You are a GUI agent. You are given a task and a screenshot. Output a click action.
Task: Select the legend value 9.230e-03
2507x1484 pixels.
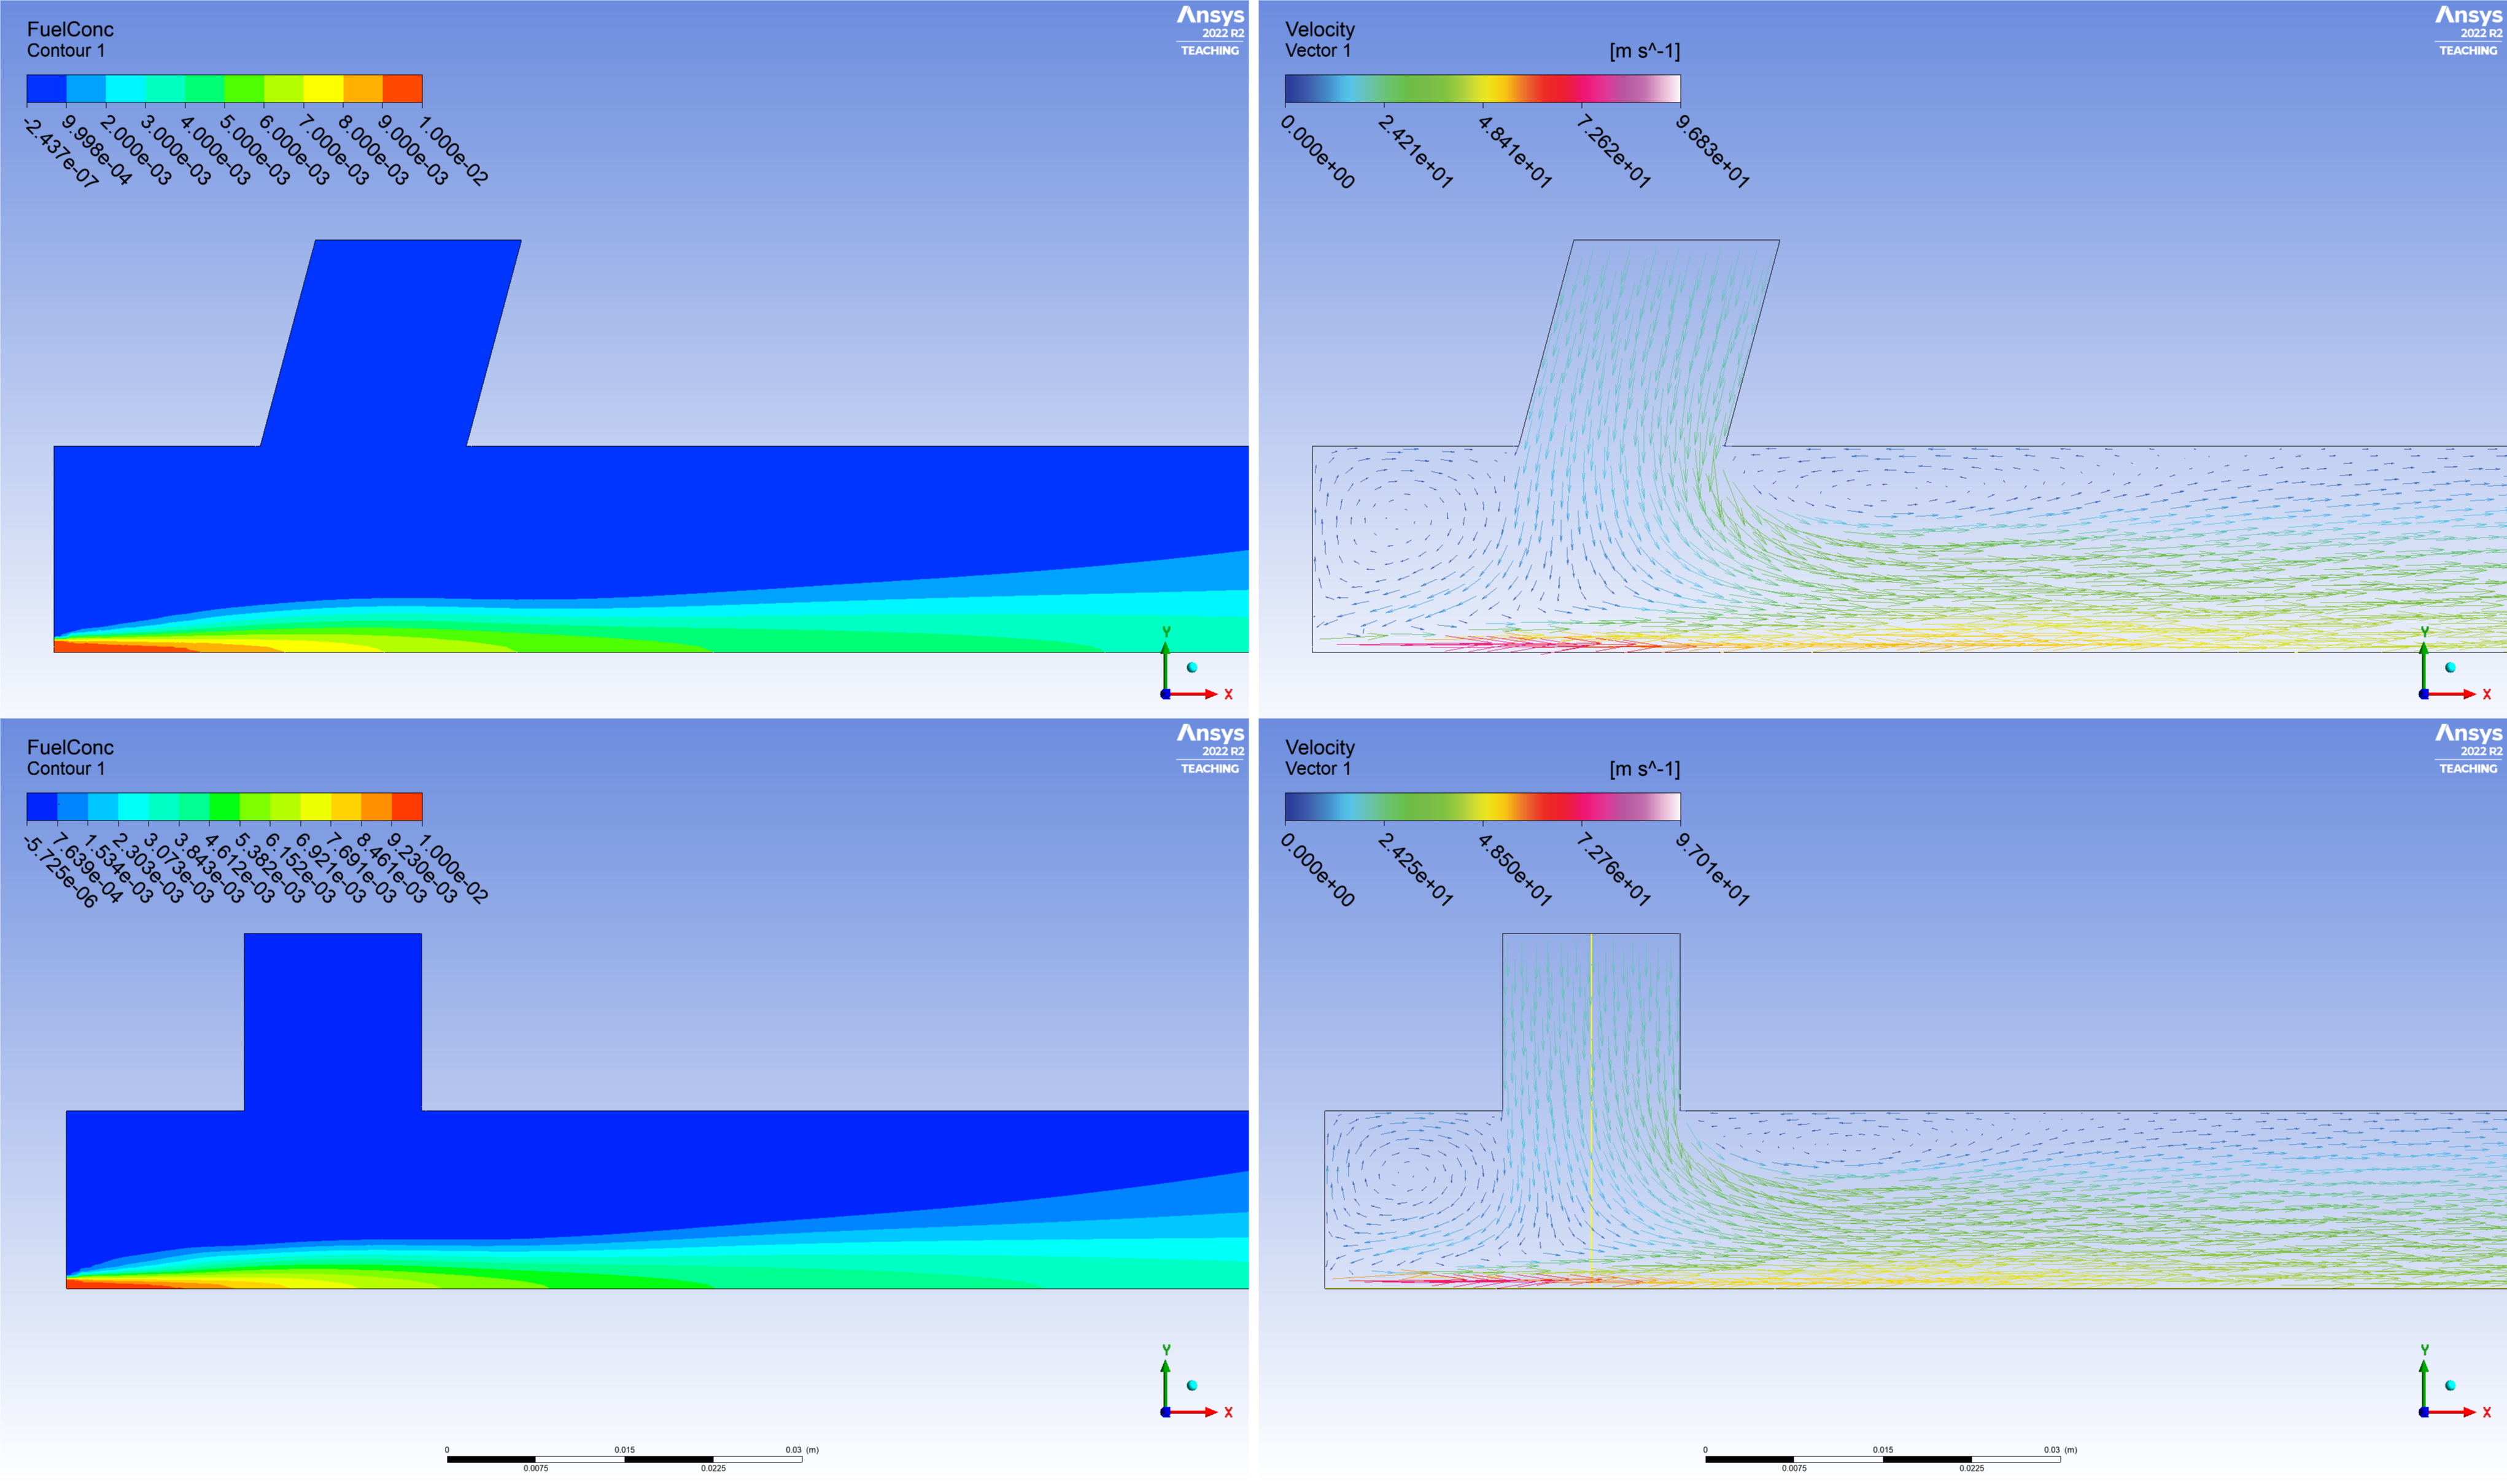(422, 869)
